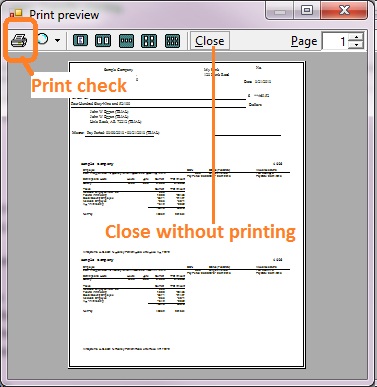Close the window with the red X
The height and width of the screenshot is (387, 377).
click(x=344, y=10)
